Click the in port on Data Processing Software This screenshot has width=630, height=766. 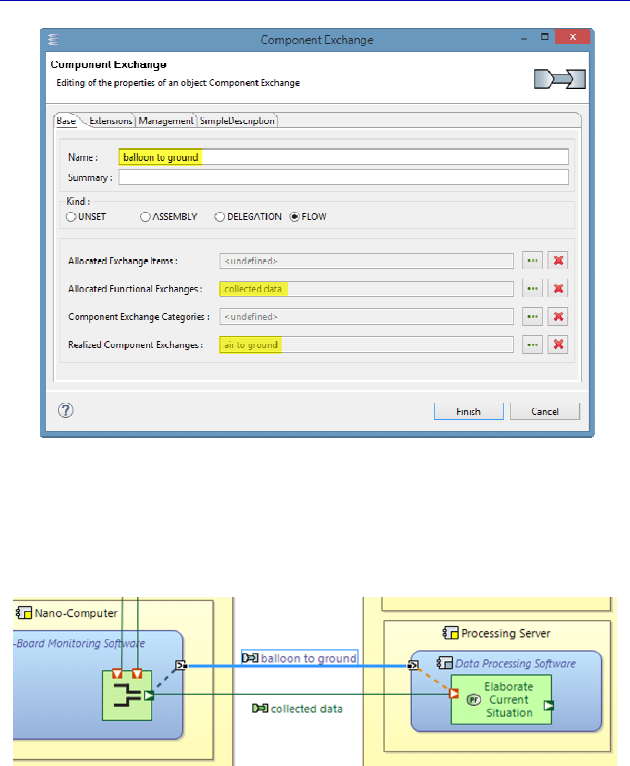(x=413, y=665)
